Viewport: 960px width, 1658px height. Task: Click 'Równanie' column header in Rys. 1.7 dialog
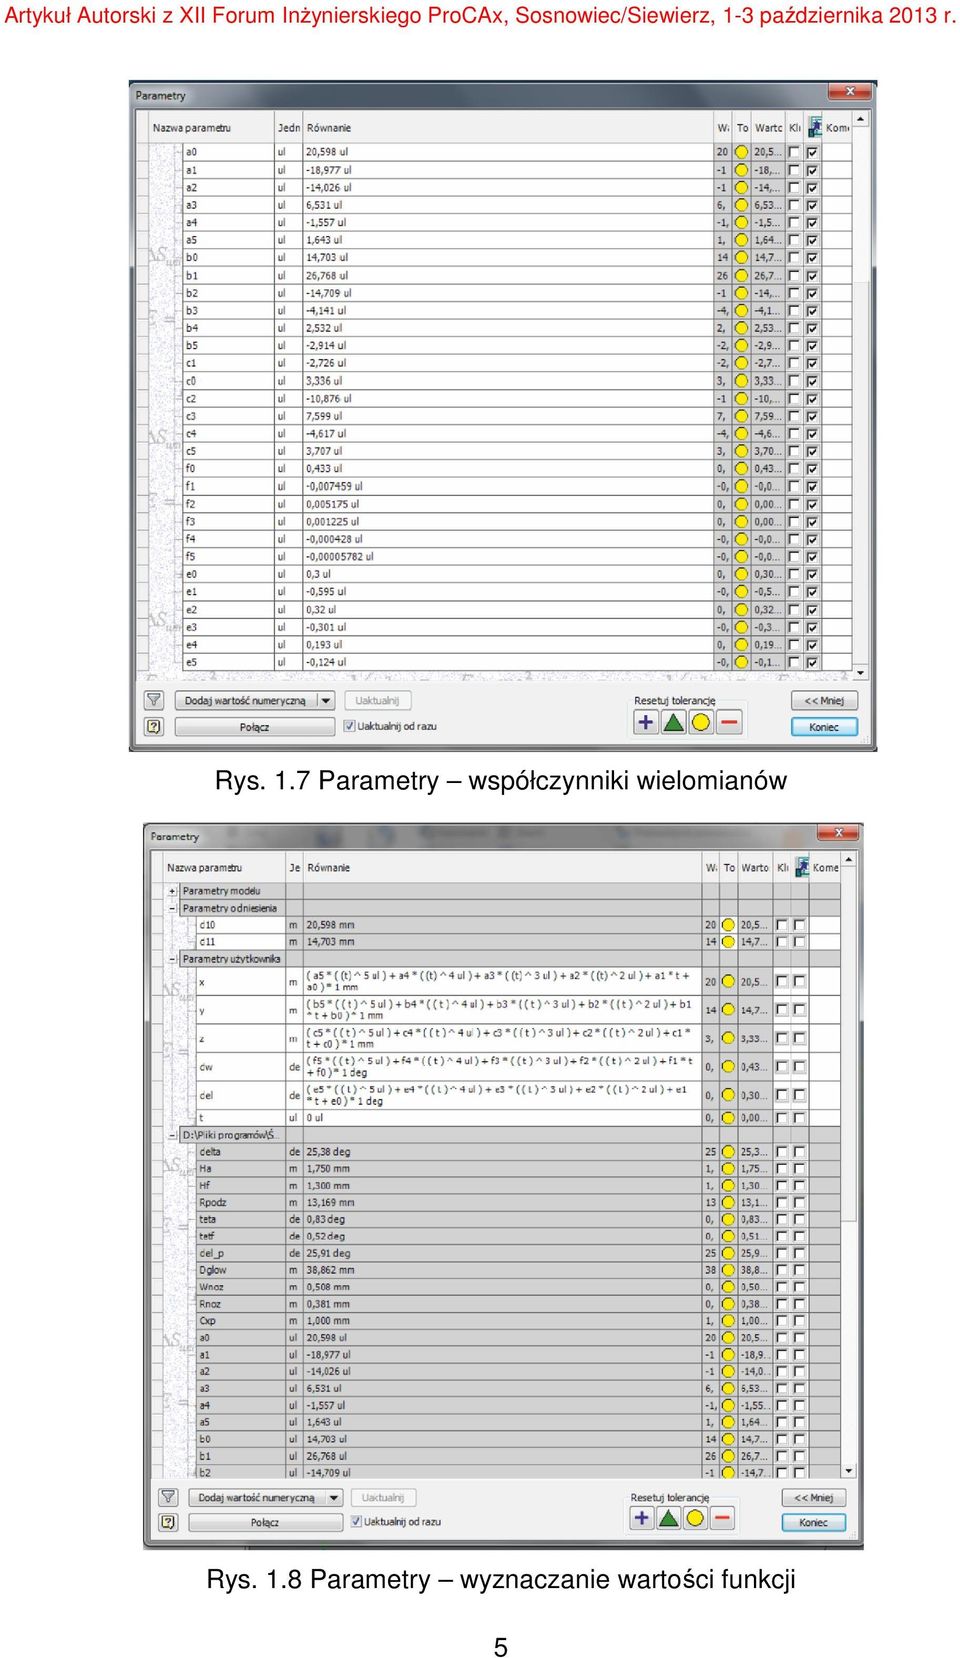(508, 128)
